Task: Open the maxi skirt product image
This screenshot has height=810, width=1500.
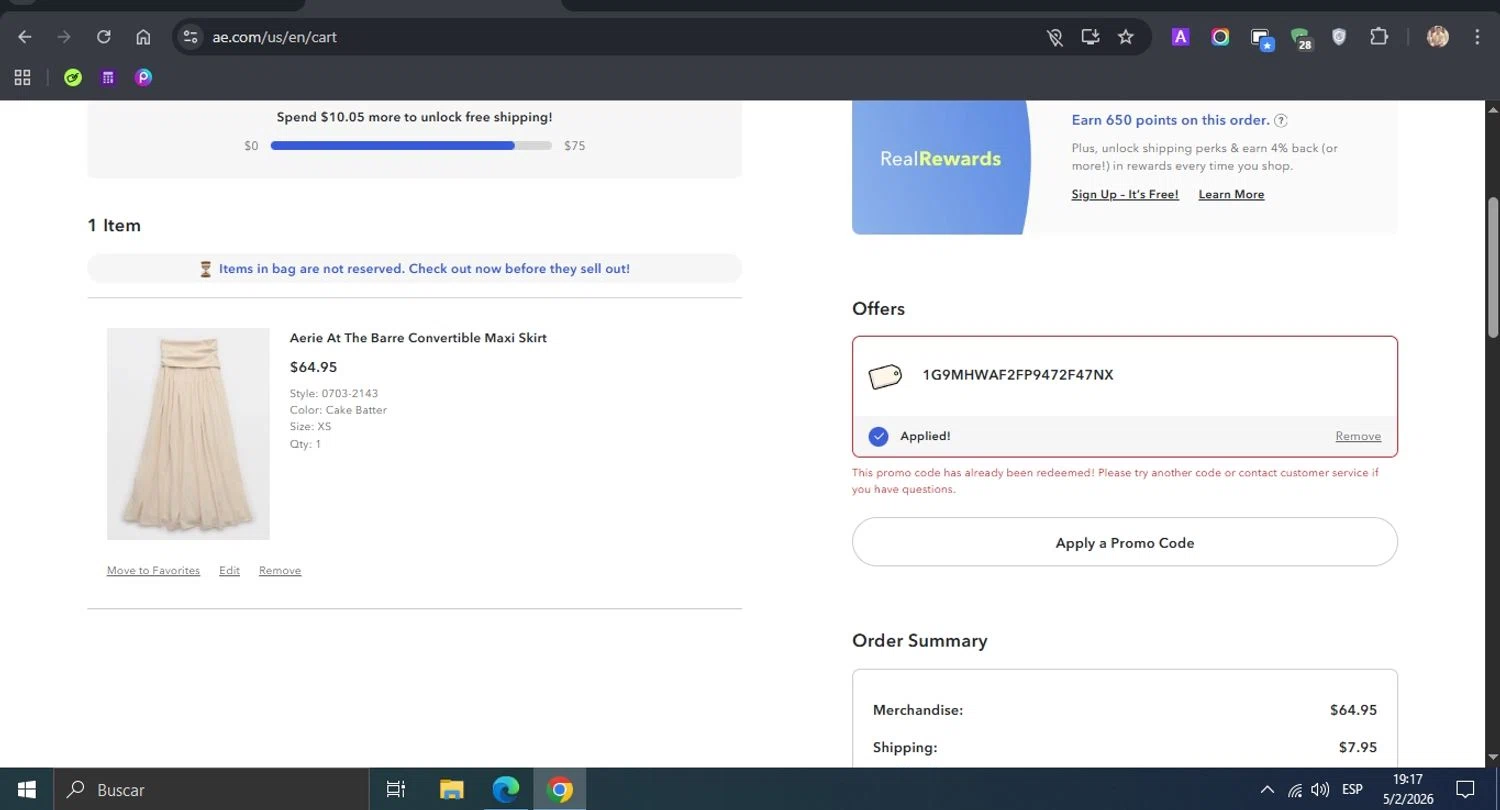Action: [188, 434]
